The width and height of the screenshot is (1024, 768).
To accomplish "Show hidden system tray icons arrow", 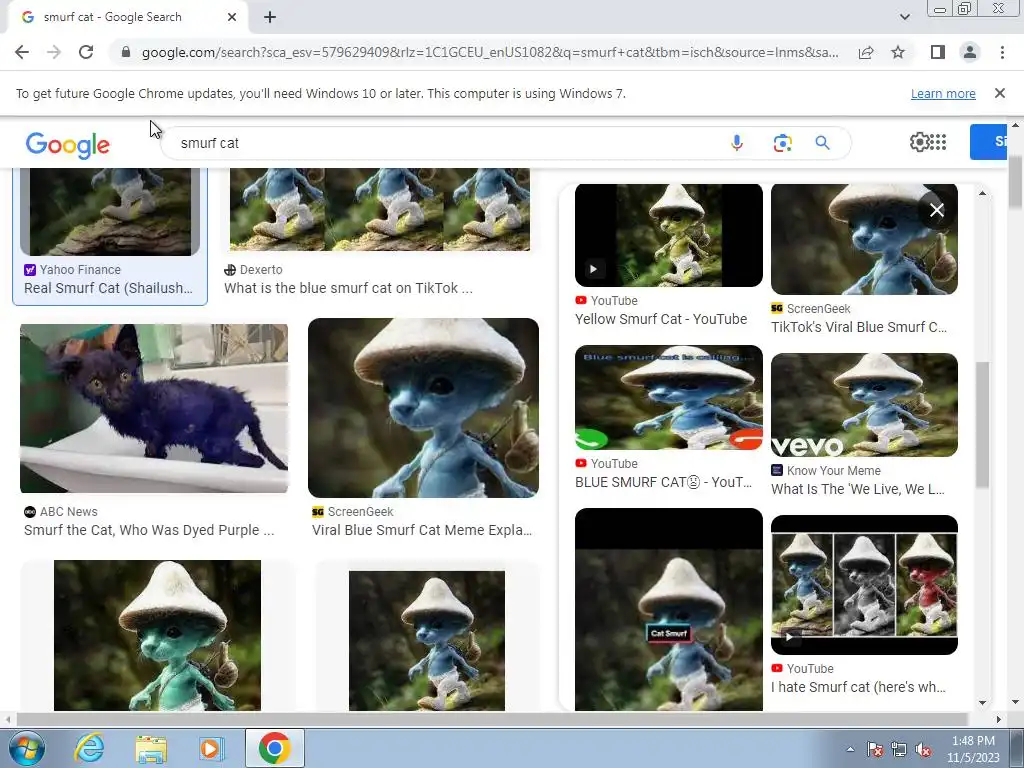I will [850, 749].
